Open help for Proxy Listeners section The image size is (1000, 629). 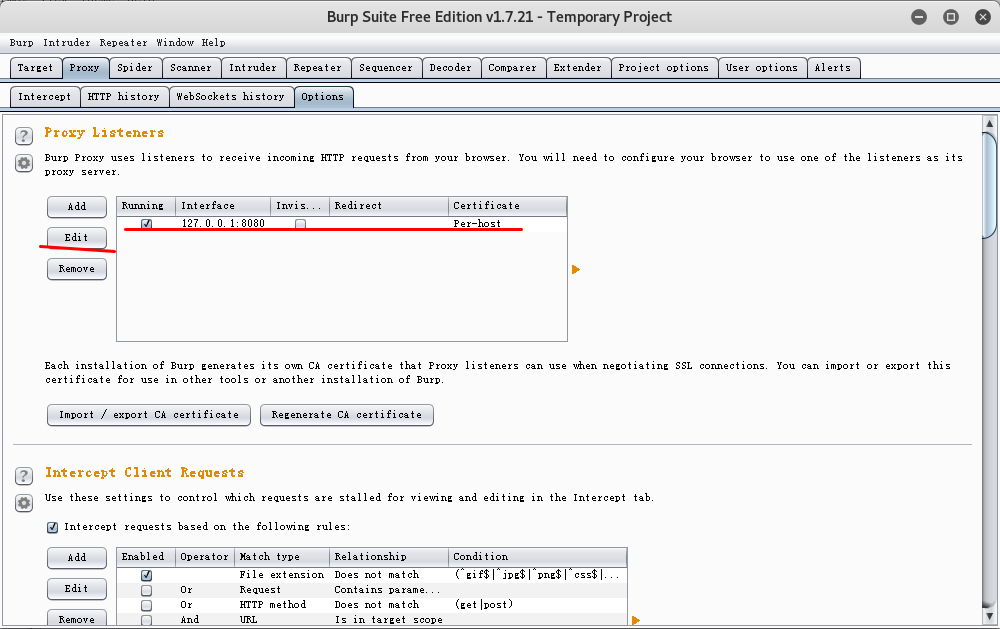(24, 136)
